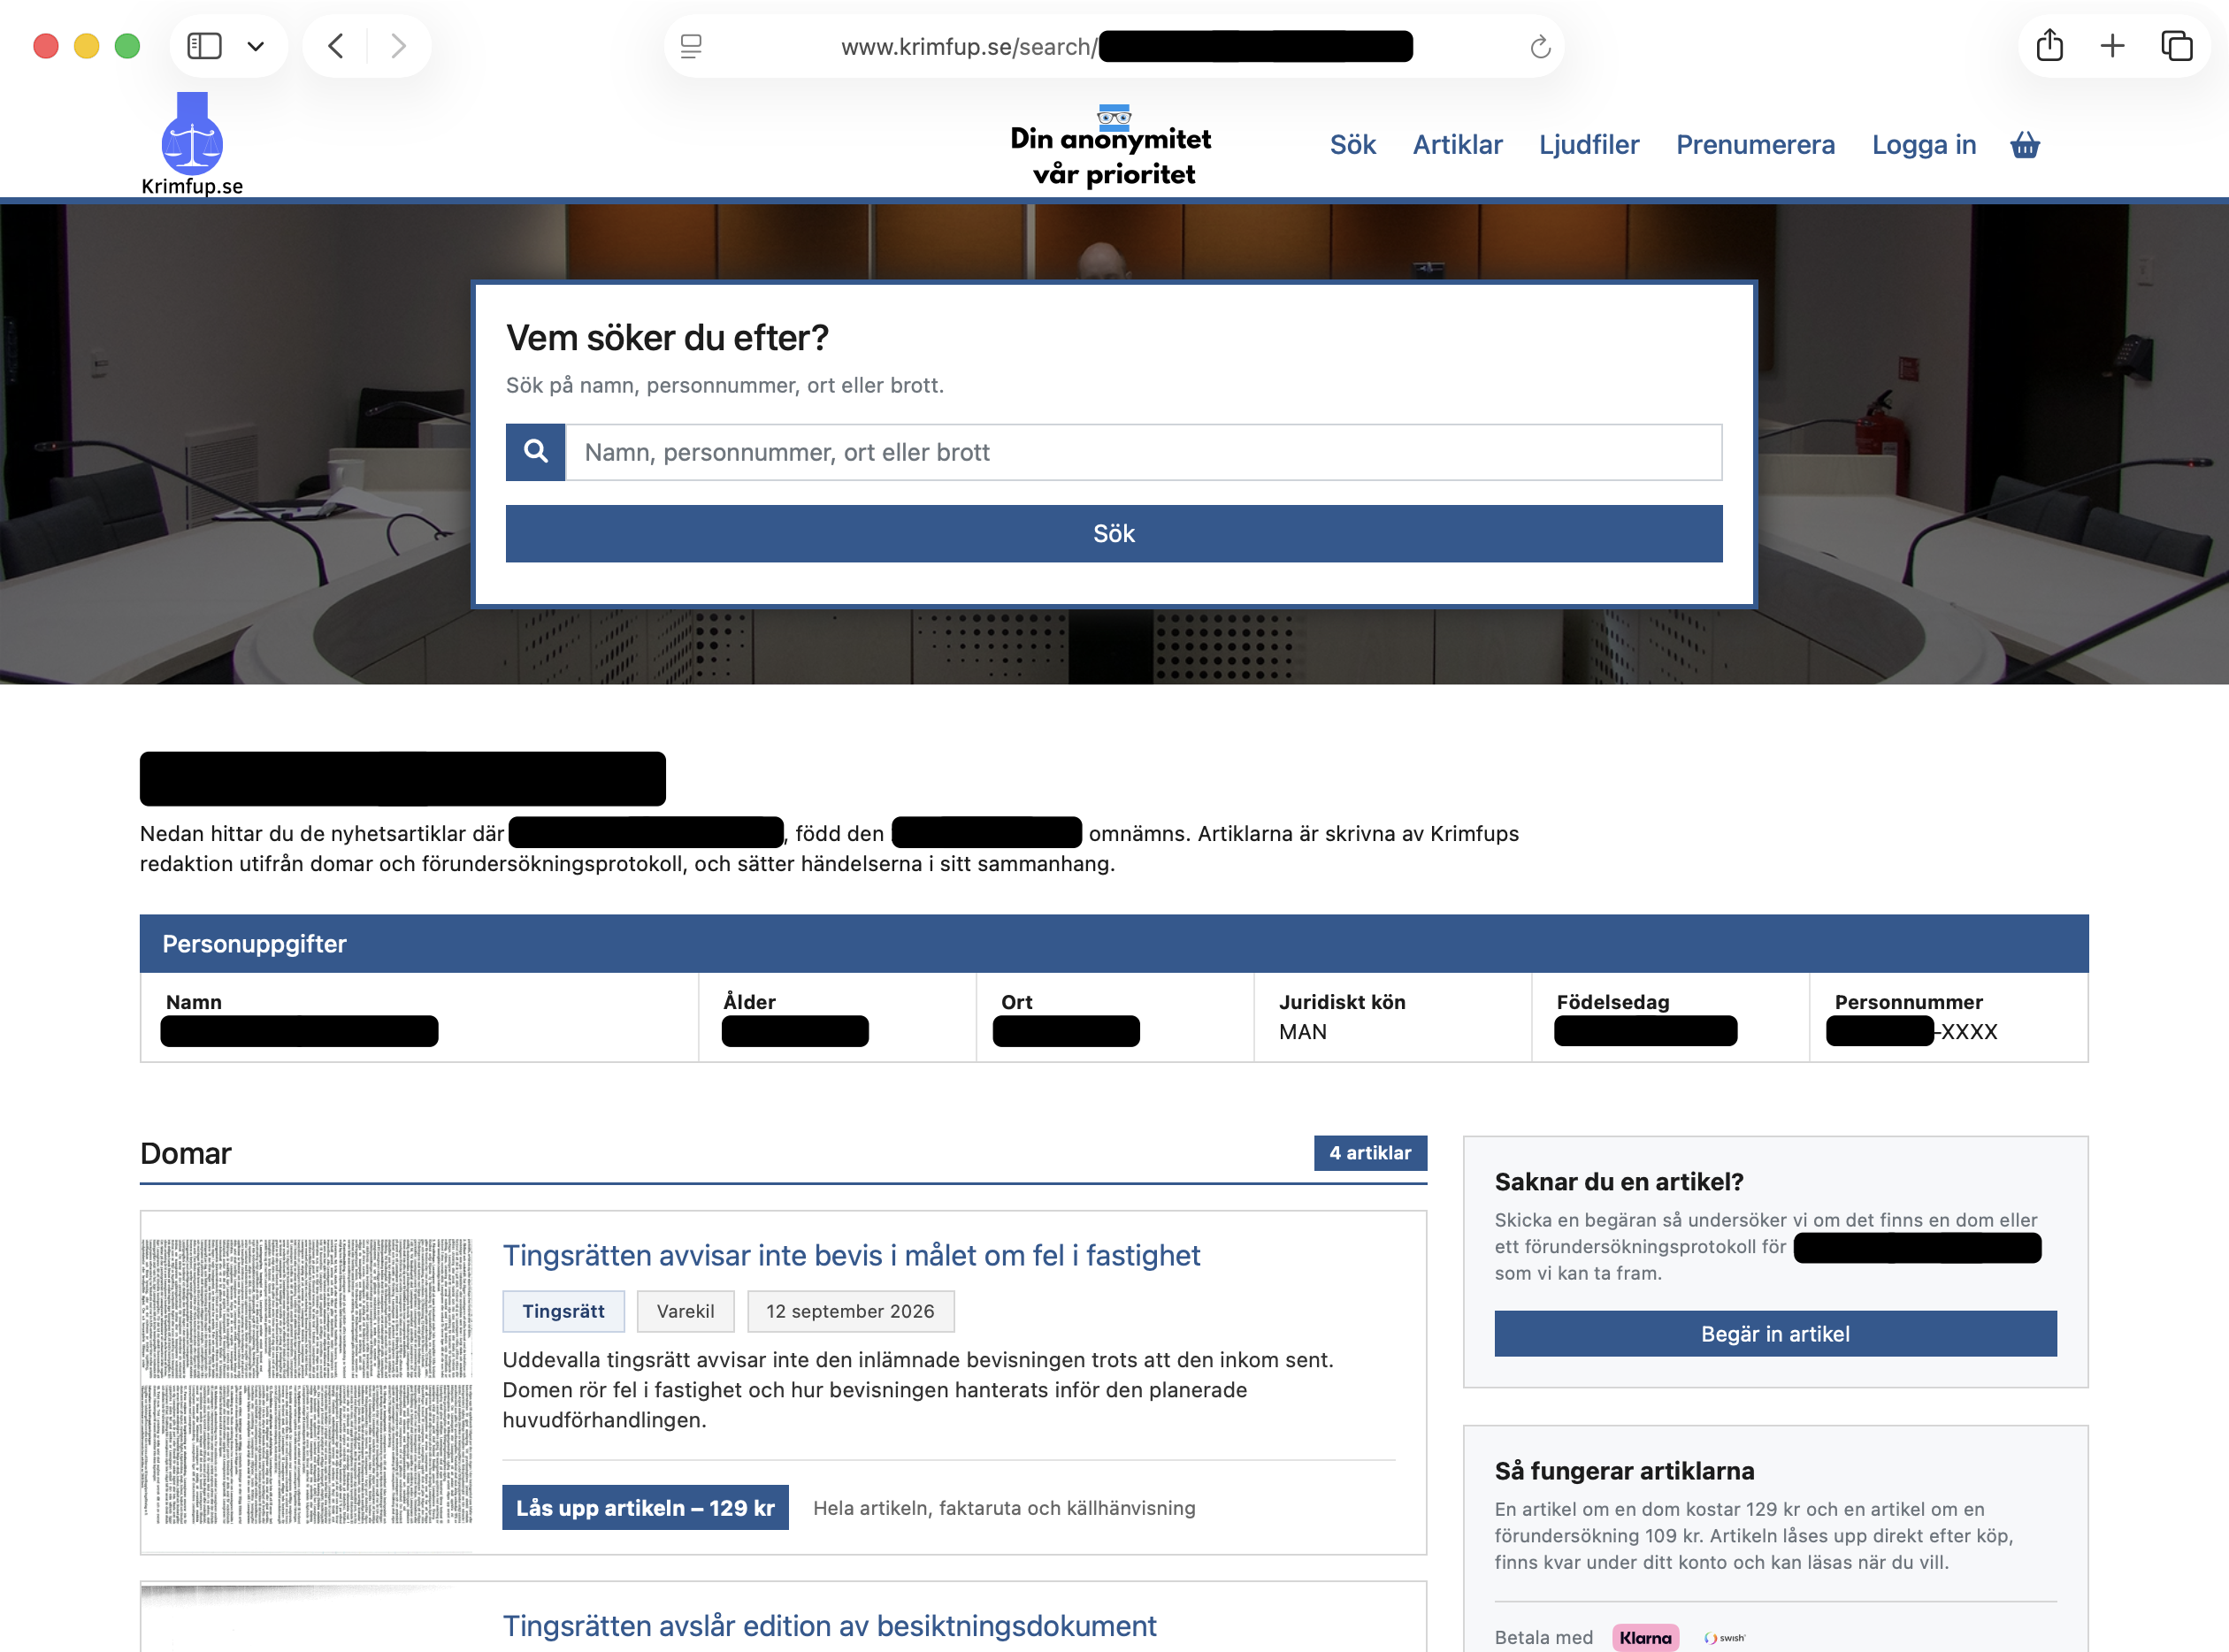
Task: Select the Varekil tag
Action: coord(685,1311)
